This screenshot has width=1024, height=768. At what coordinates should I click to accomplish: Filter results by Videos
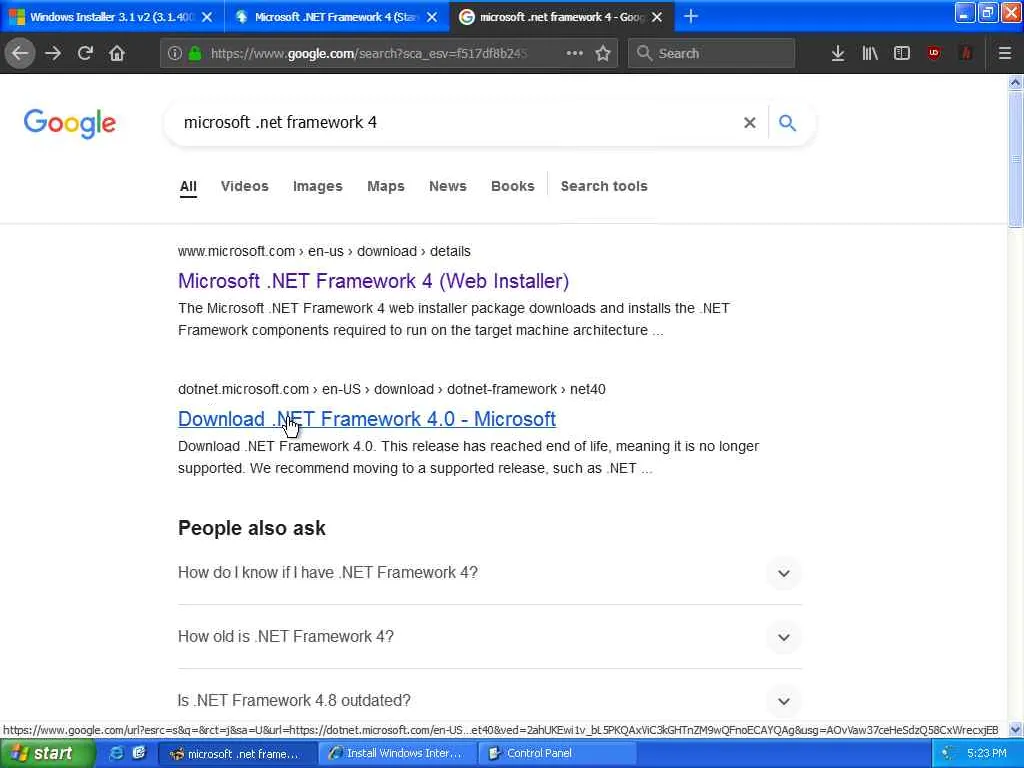pyautogui.click(x=245, y=186)
